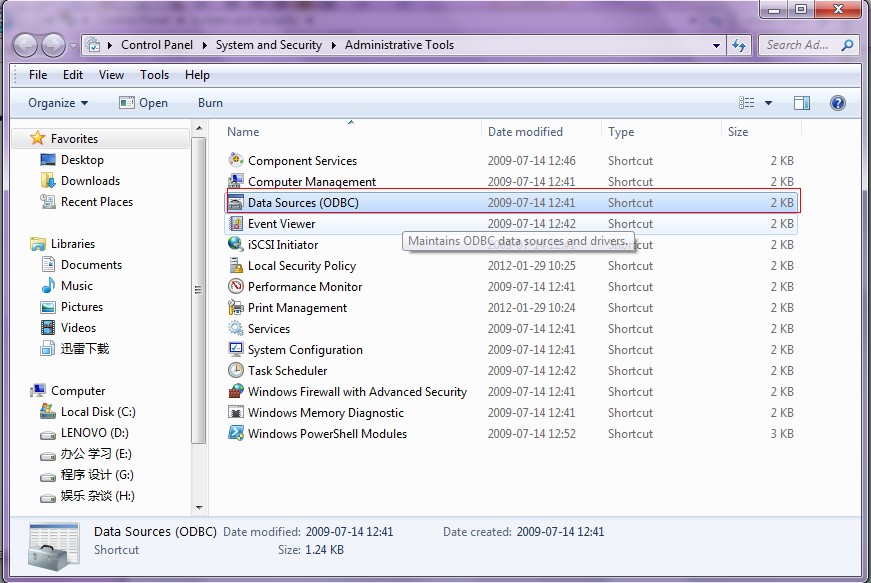Image resolution: width=871 pixels, height=583 pixels.
Task: Click the Print Management icon
Action: click(236, 307)
